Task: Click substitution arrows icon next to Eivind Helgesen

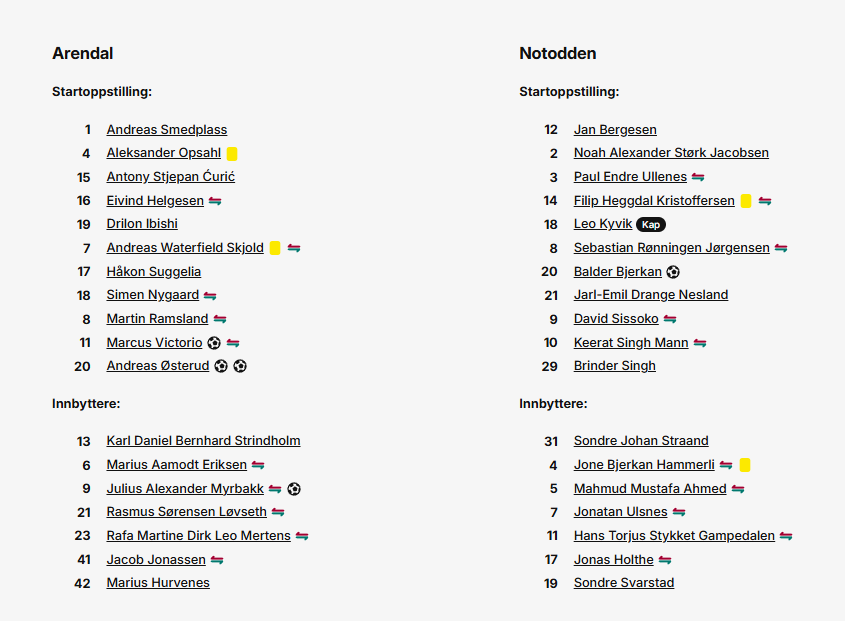Action: 215,201
